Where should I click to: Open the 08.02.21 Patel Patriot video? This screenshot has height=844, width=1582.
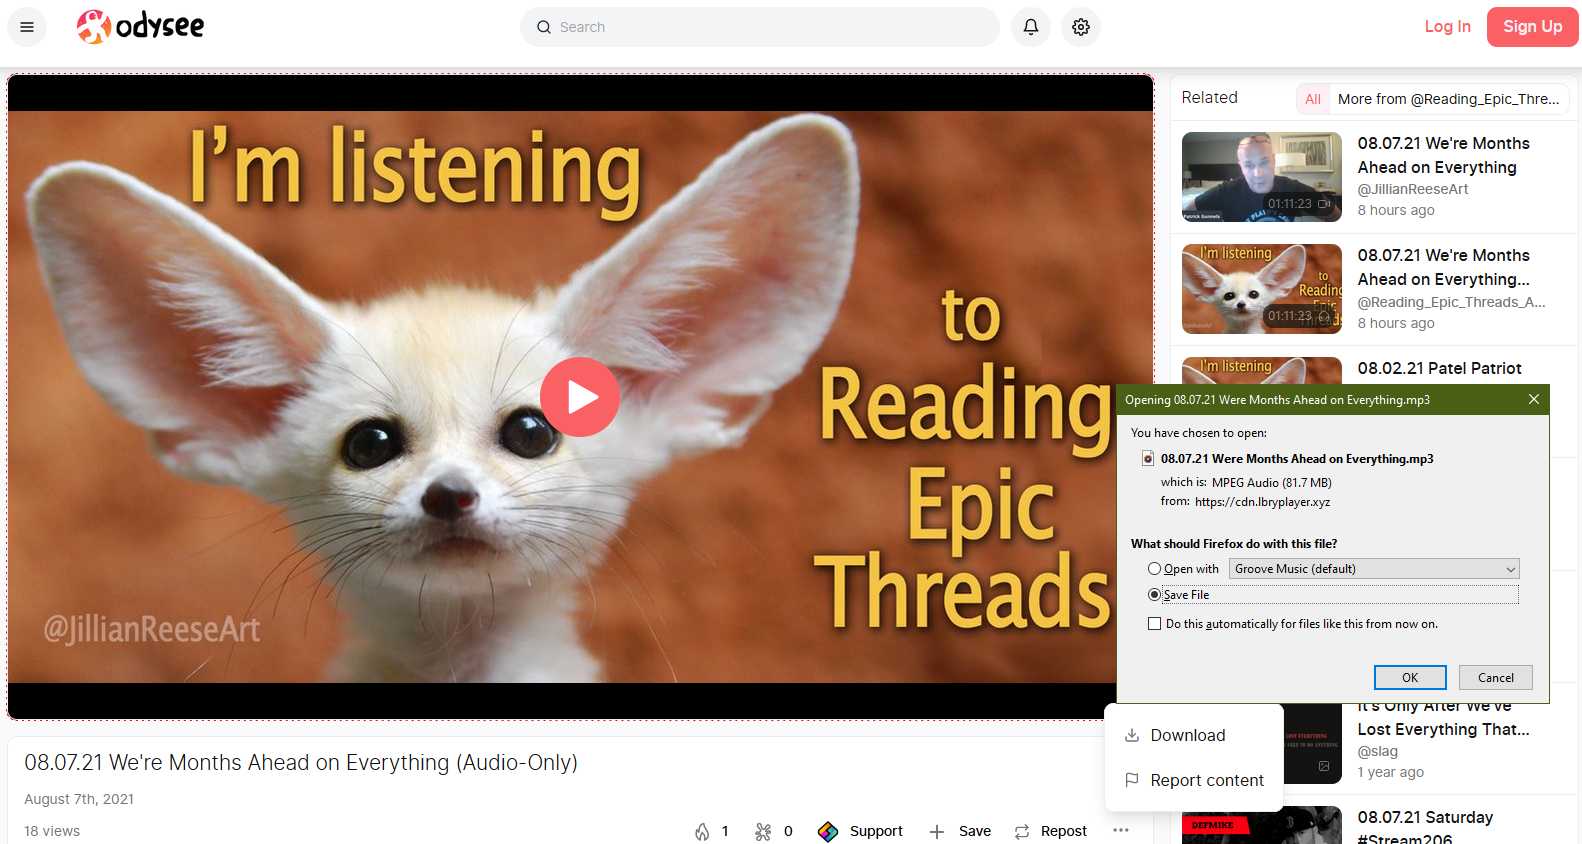[1439, 368]
